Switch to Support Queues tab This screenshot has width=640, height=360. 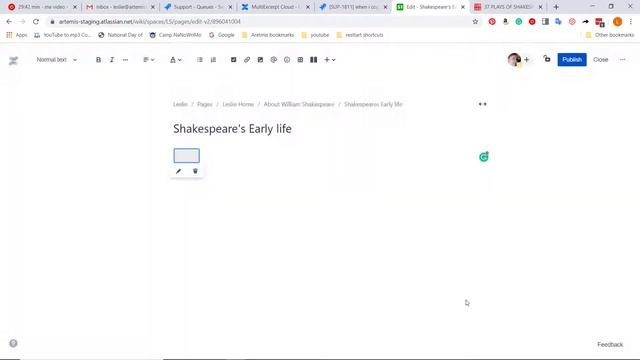click(x=198, y=7)
